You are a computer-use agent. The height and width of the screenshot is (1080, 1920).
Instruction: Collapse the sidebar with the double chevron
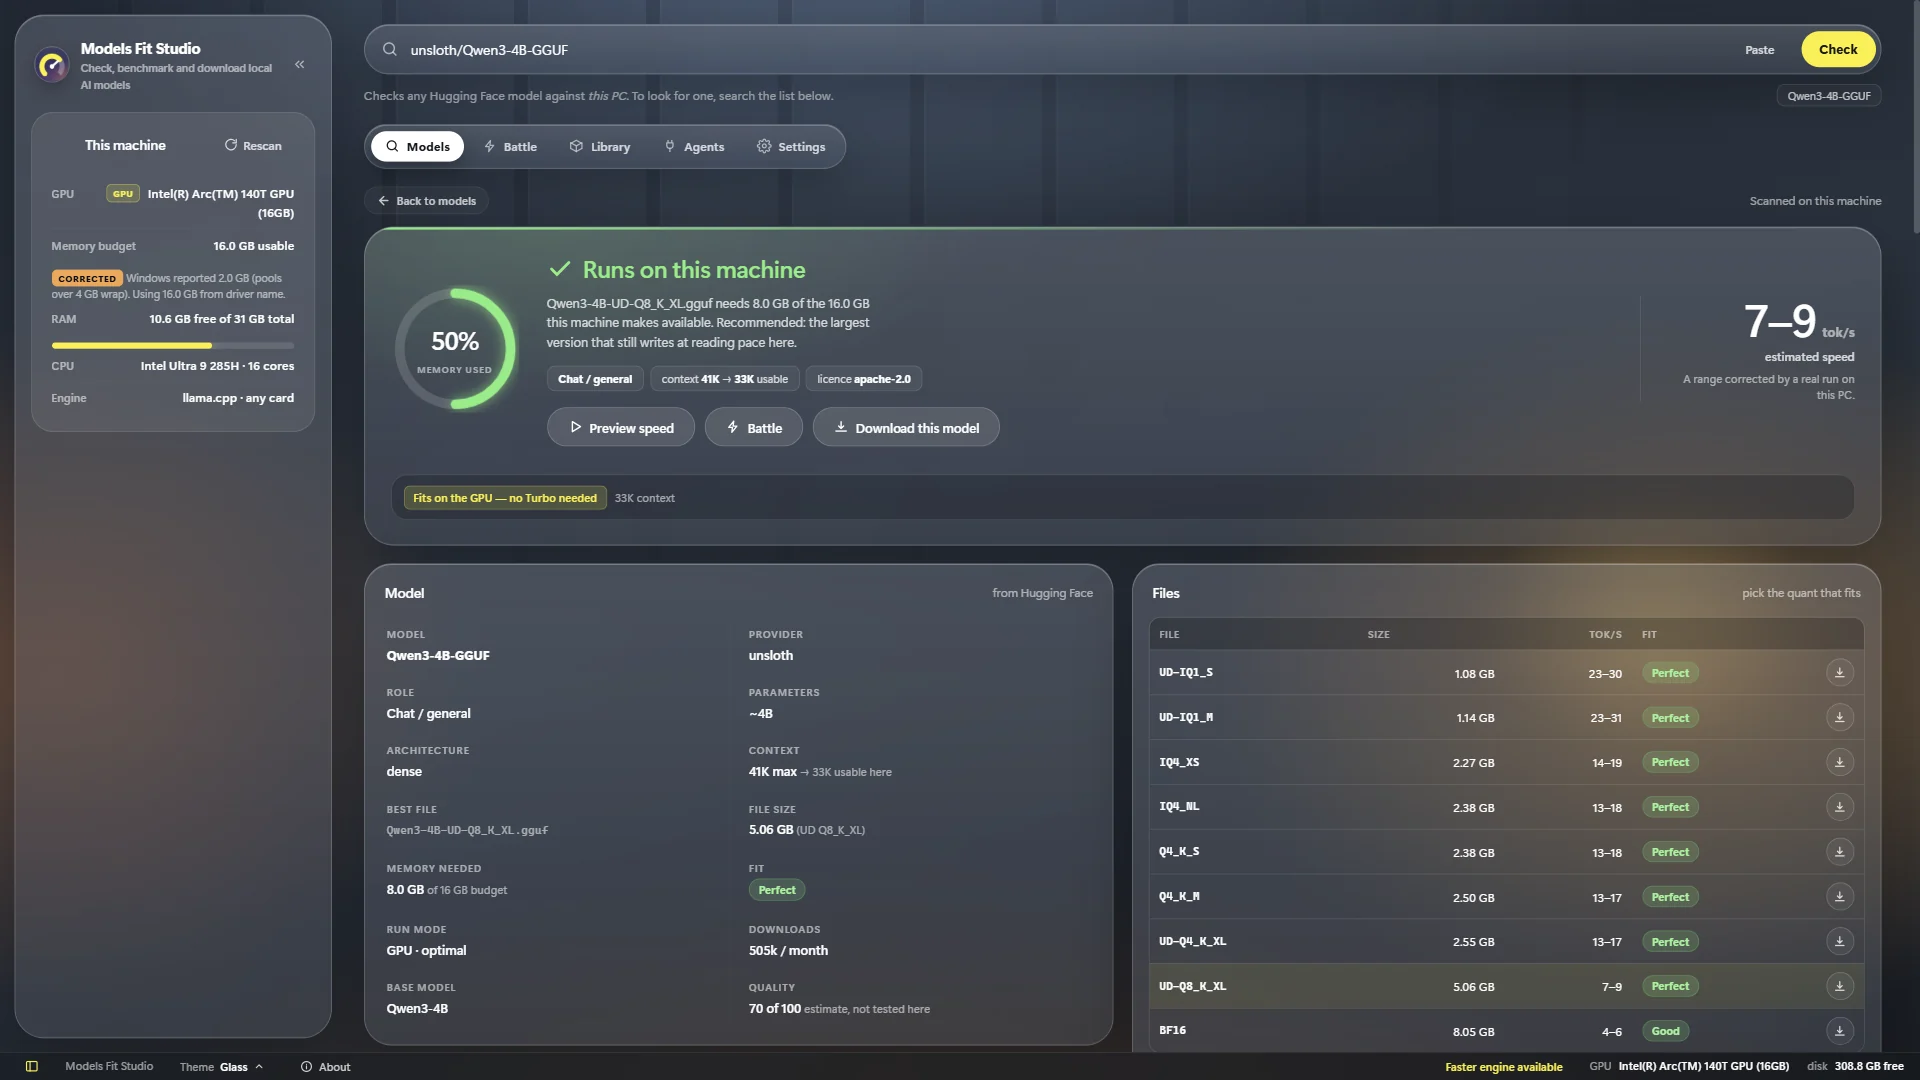coord(299,65)
